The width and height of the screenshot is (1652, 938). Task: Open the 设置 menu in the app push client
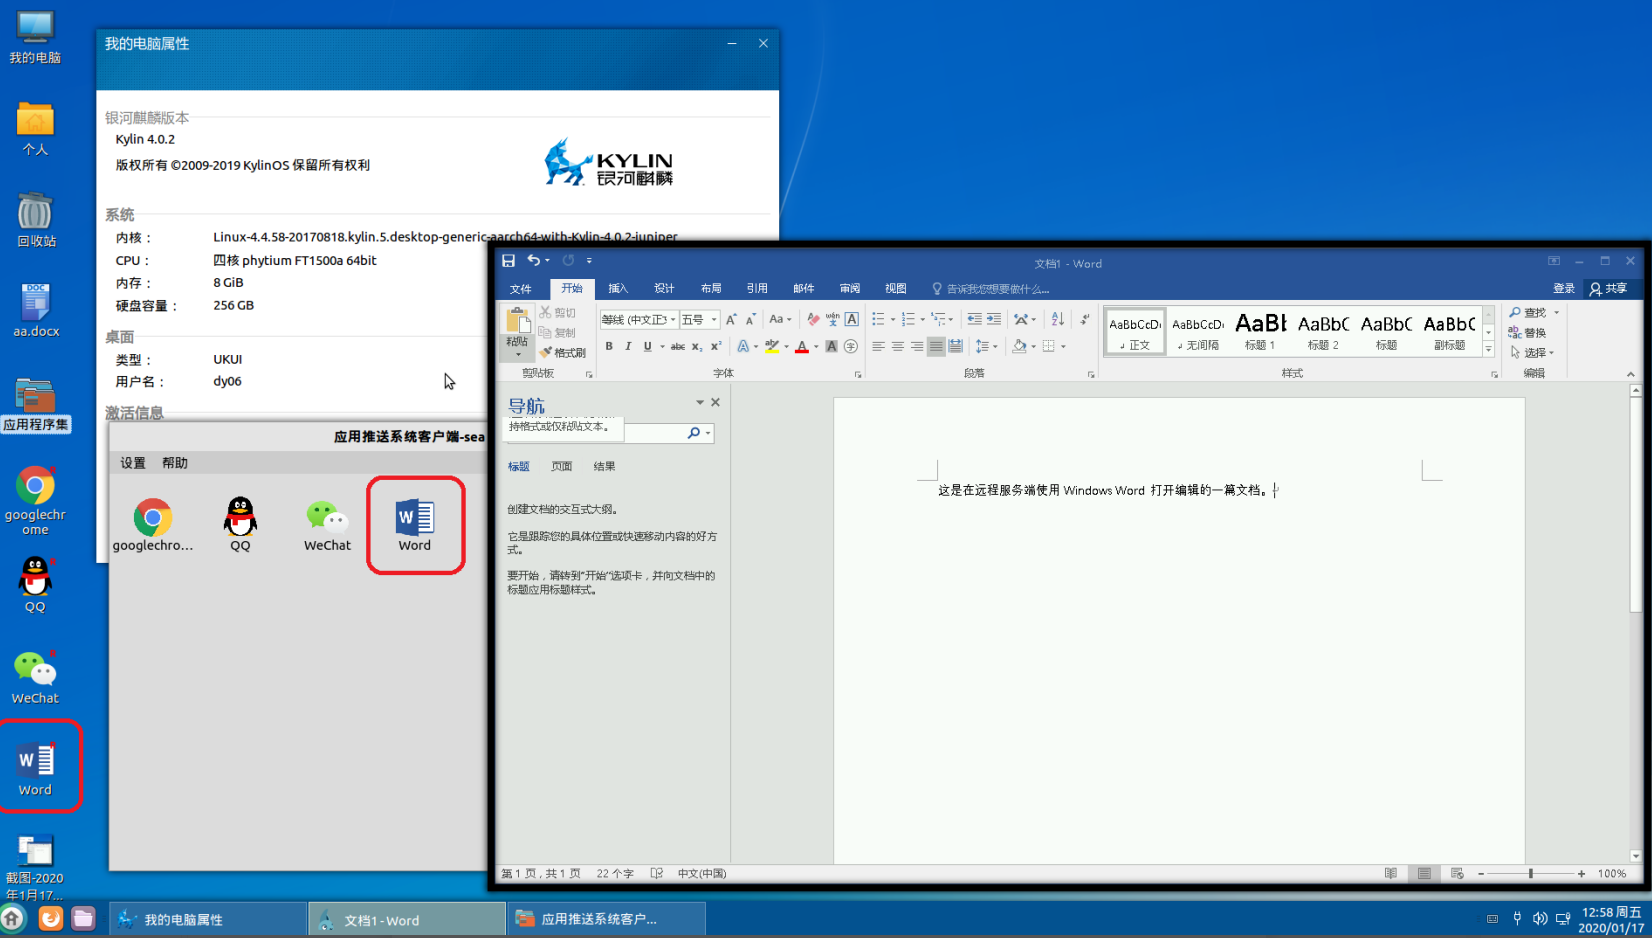point(133,463)
